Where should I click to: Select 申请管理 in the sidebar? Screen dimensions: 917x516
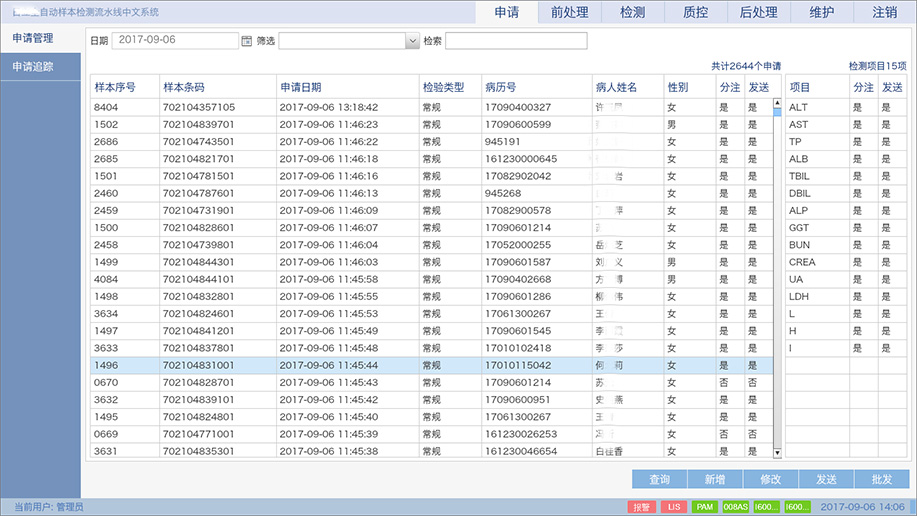coord(40,38)
